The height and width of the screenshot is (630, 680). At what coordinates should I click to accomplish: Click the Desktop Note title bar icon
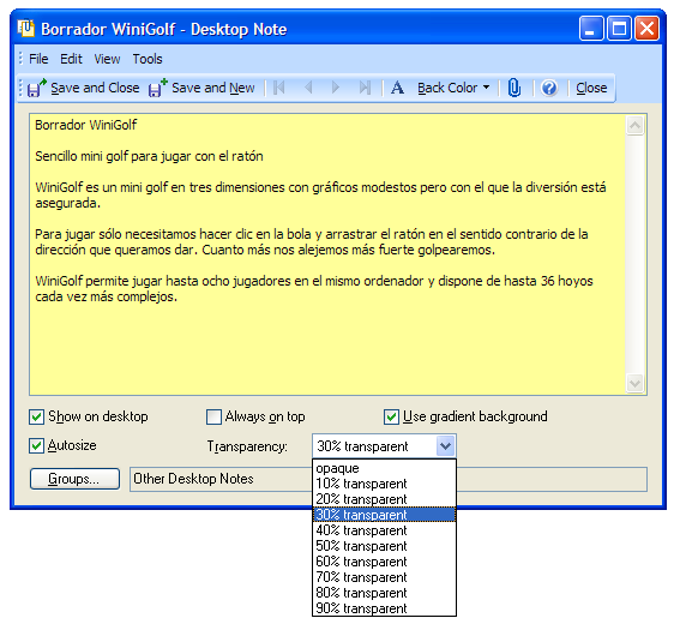(26, 28)
